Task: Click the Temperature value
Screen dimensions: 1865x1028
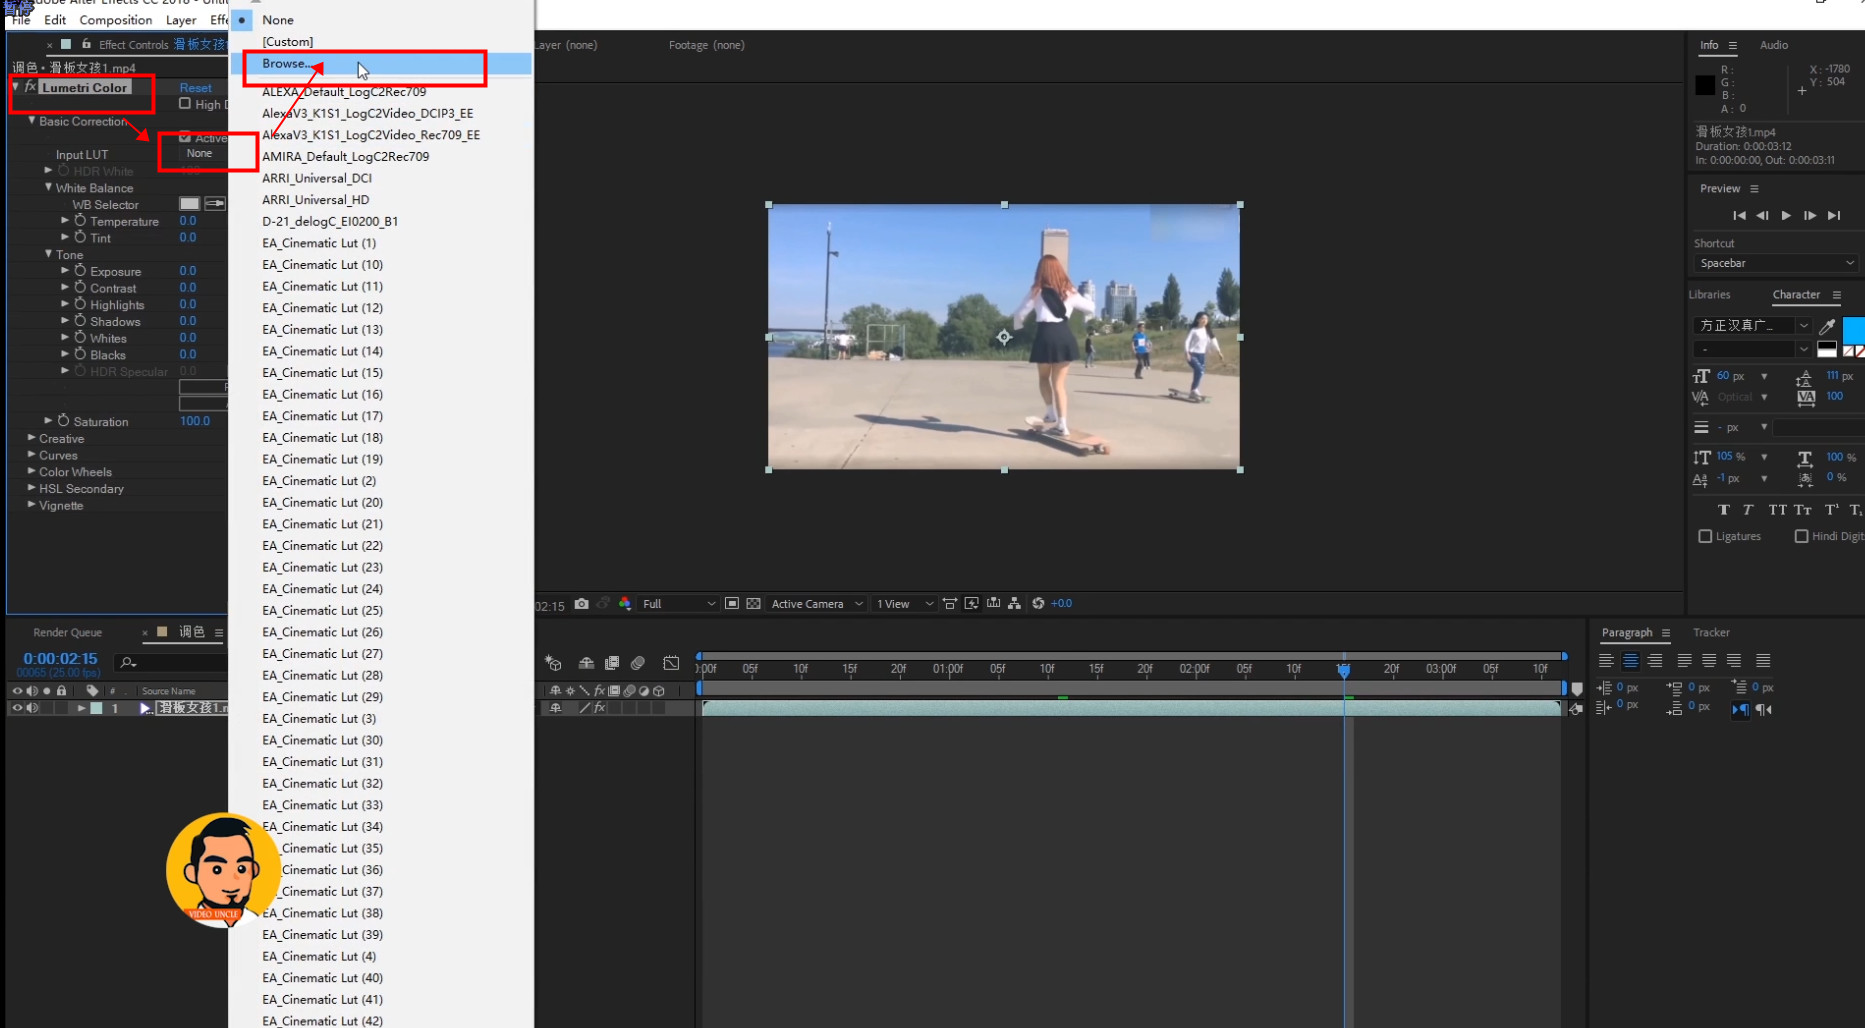Action: tap(188, 221)
